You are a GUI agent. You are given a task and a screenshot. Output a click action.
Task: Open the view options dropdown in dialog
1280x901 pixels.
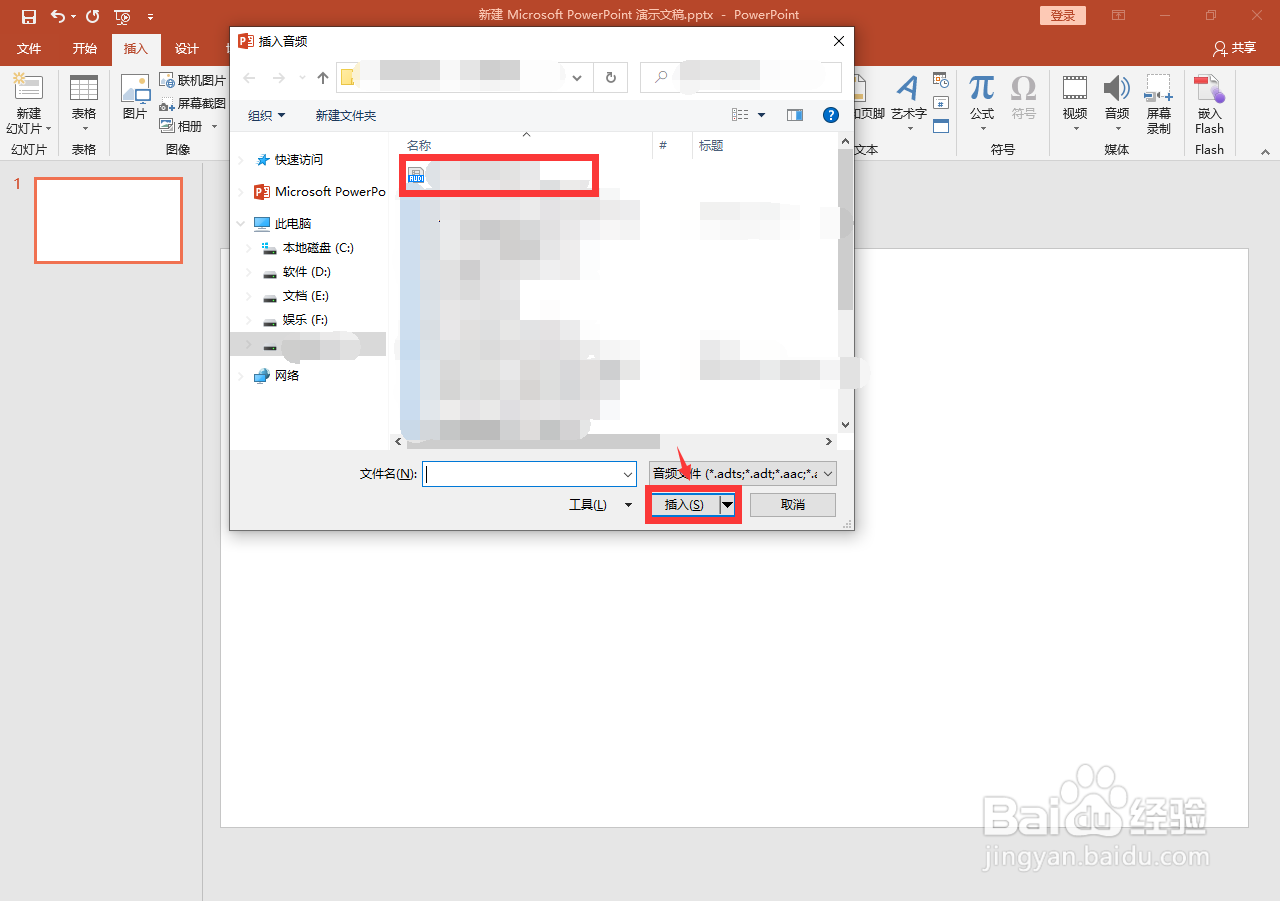point(761,115)
